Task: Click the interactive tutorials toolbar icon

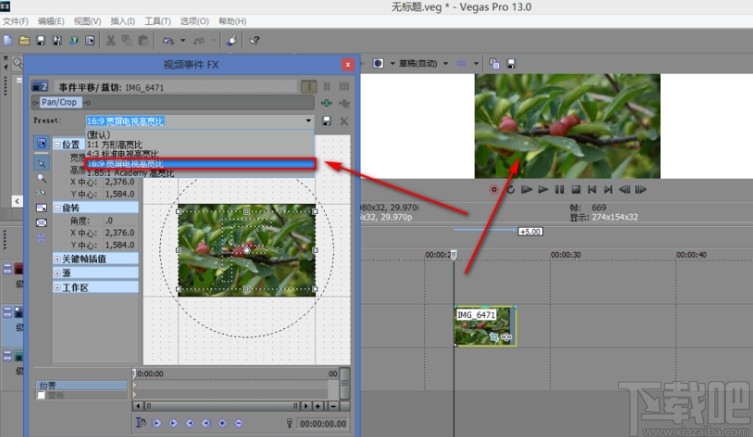Action: [x=231, y=40]
